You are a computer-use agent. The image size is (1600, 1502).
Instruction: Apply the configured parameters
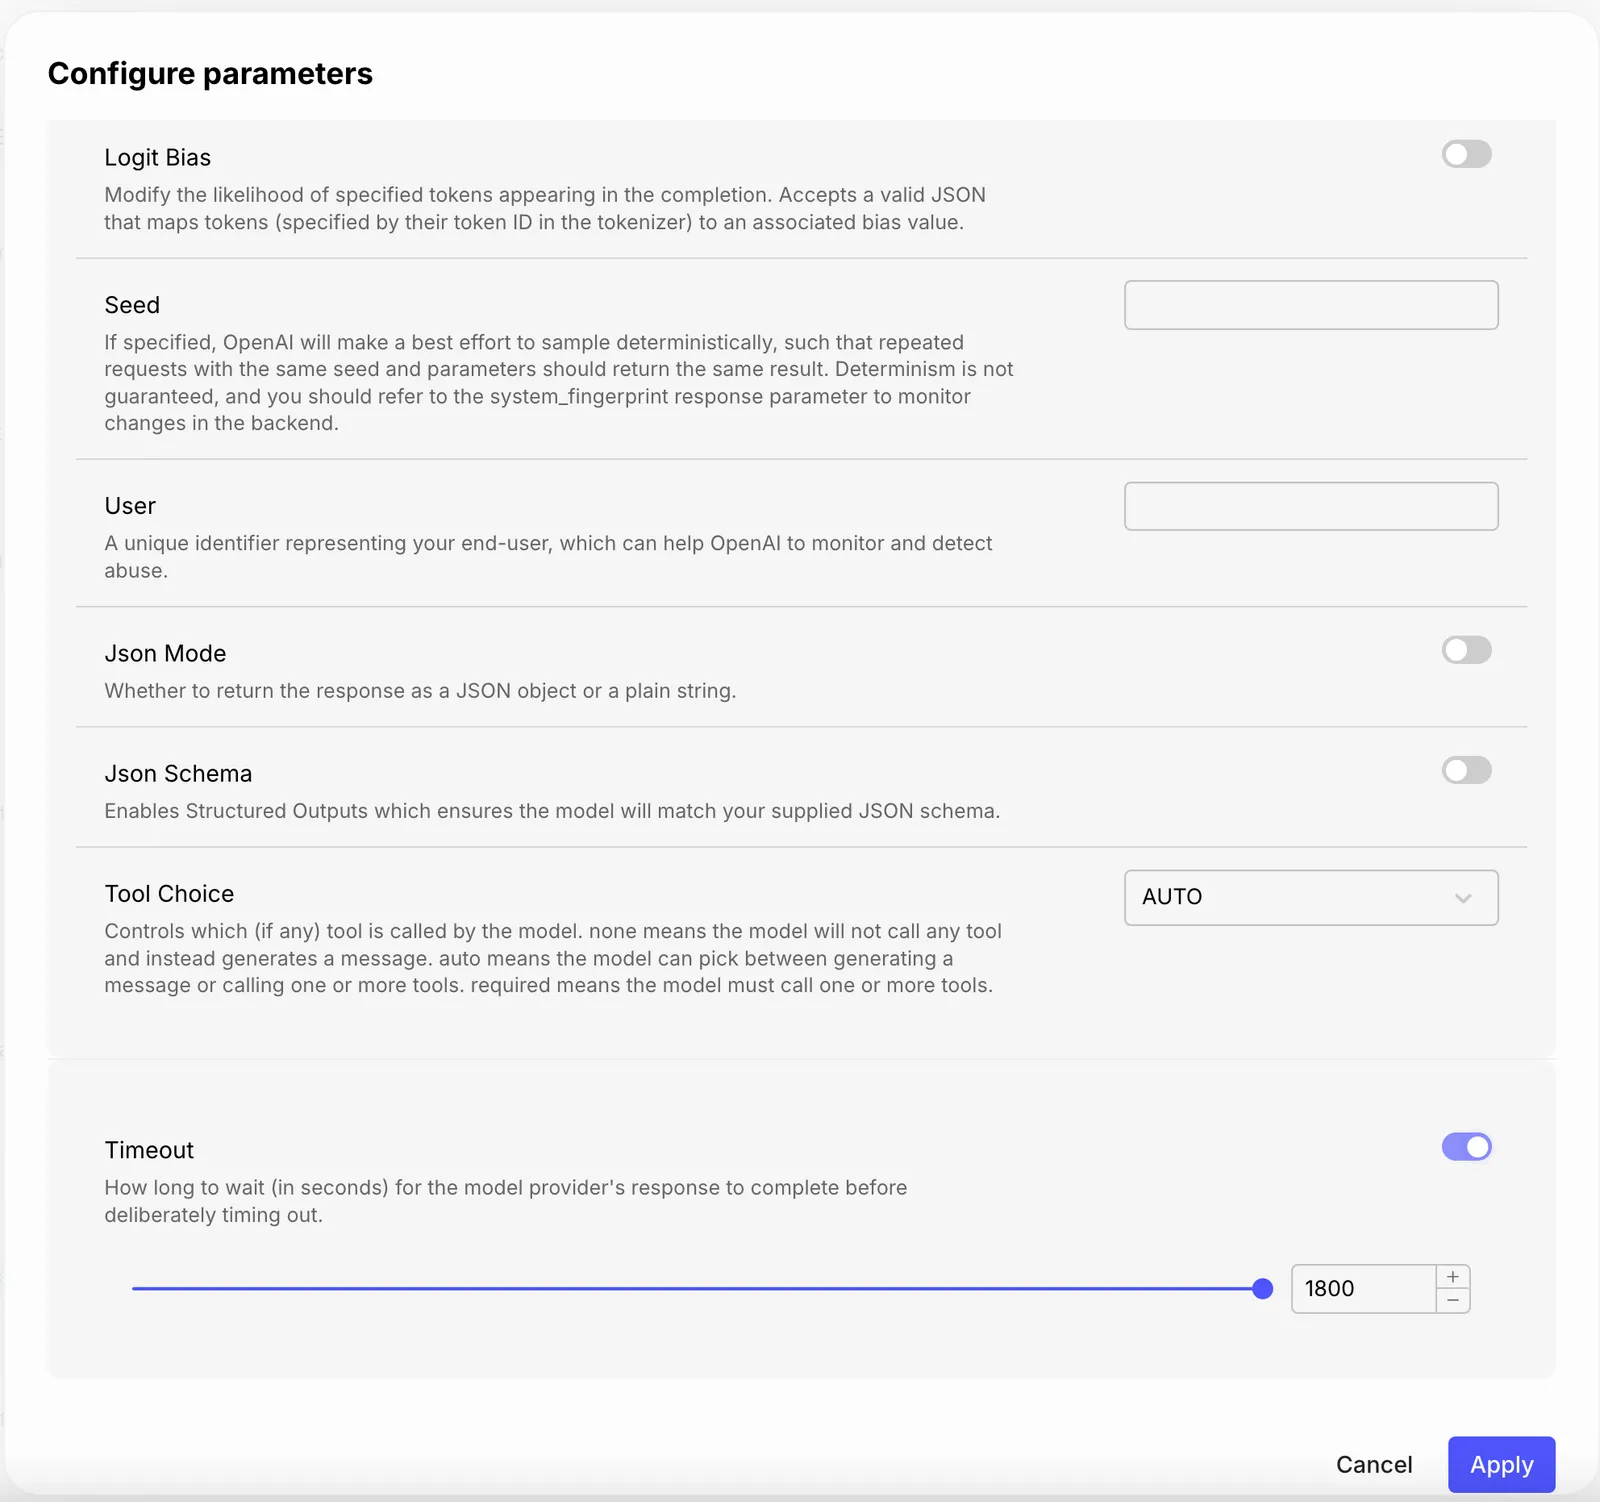tap(1501, 1465)
